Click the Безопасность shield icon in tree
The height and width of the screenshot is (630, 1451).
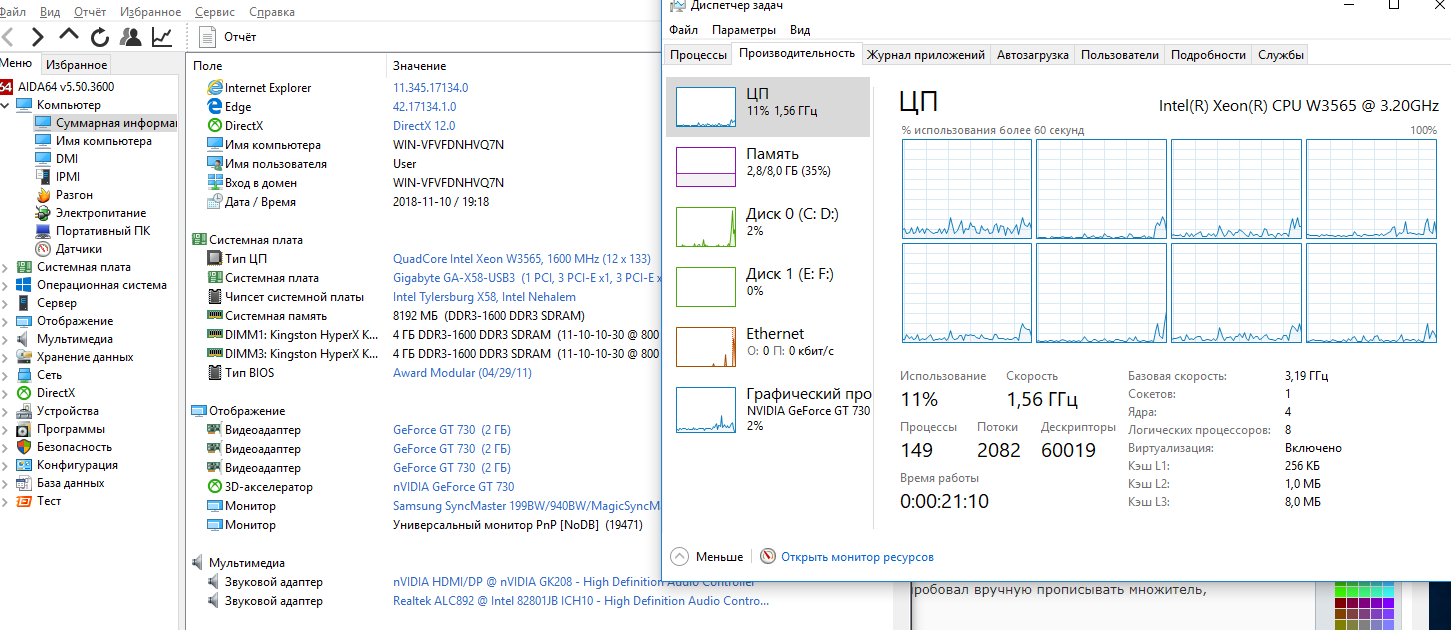tap(24, 447)
